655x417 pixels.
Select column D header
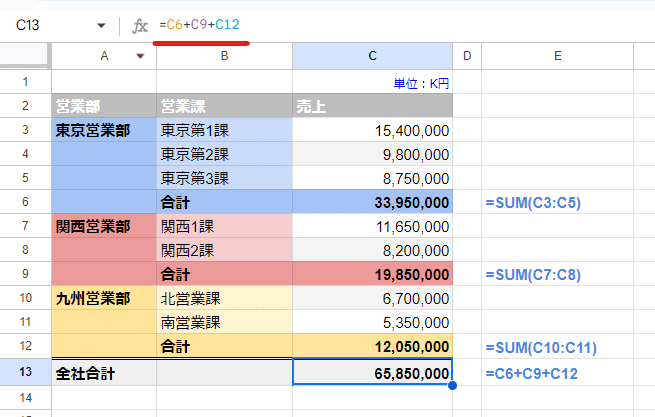point(467,56)
